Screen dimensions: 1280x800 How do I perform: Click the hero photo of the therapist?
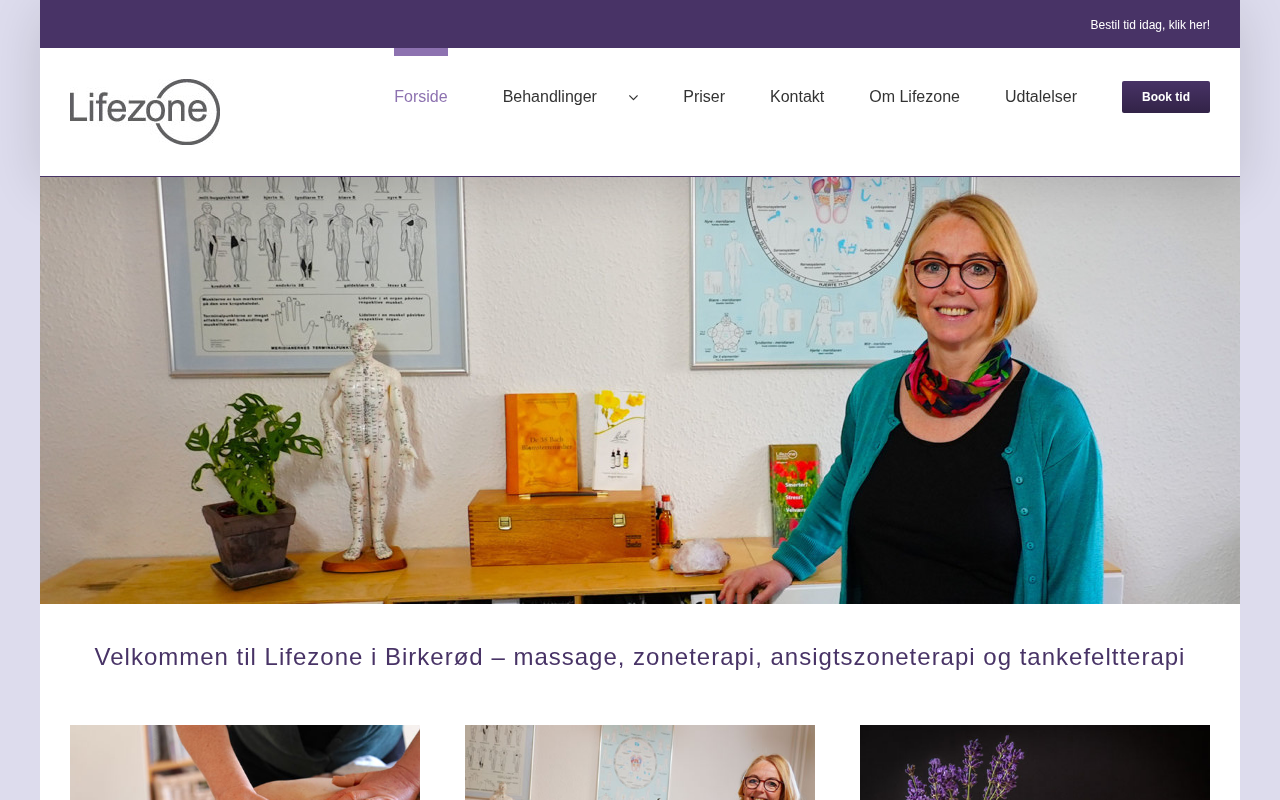(x=640, y=390)
